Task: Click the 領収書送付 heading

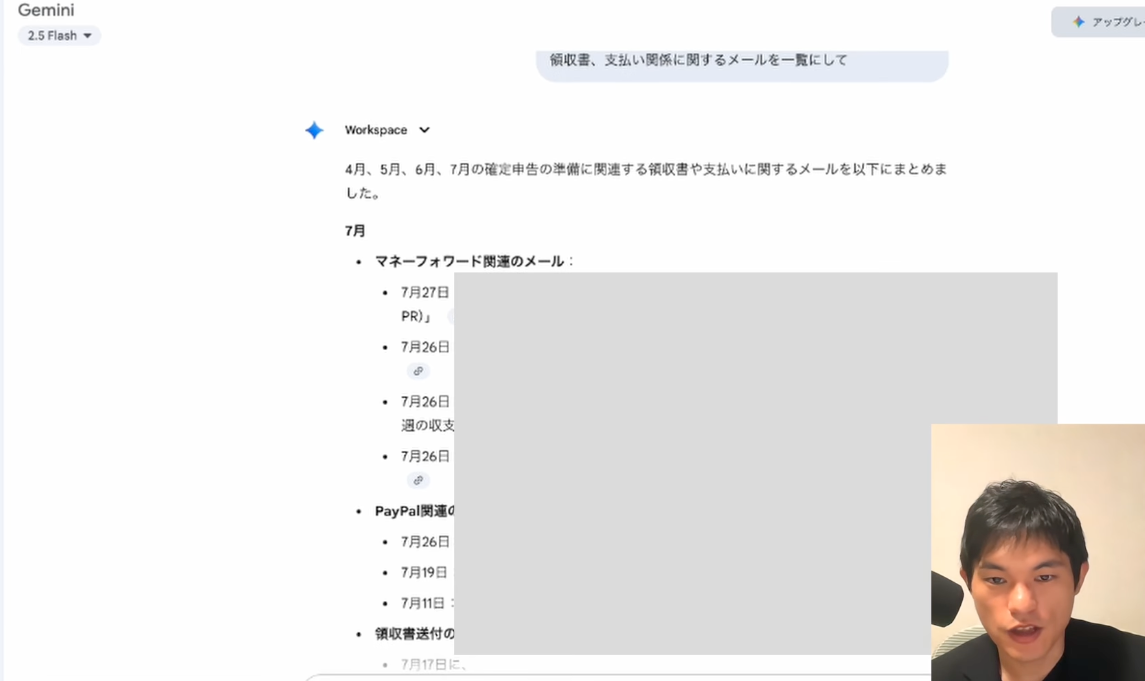Action: tap(415, 634)
